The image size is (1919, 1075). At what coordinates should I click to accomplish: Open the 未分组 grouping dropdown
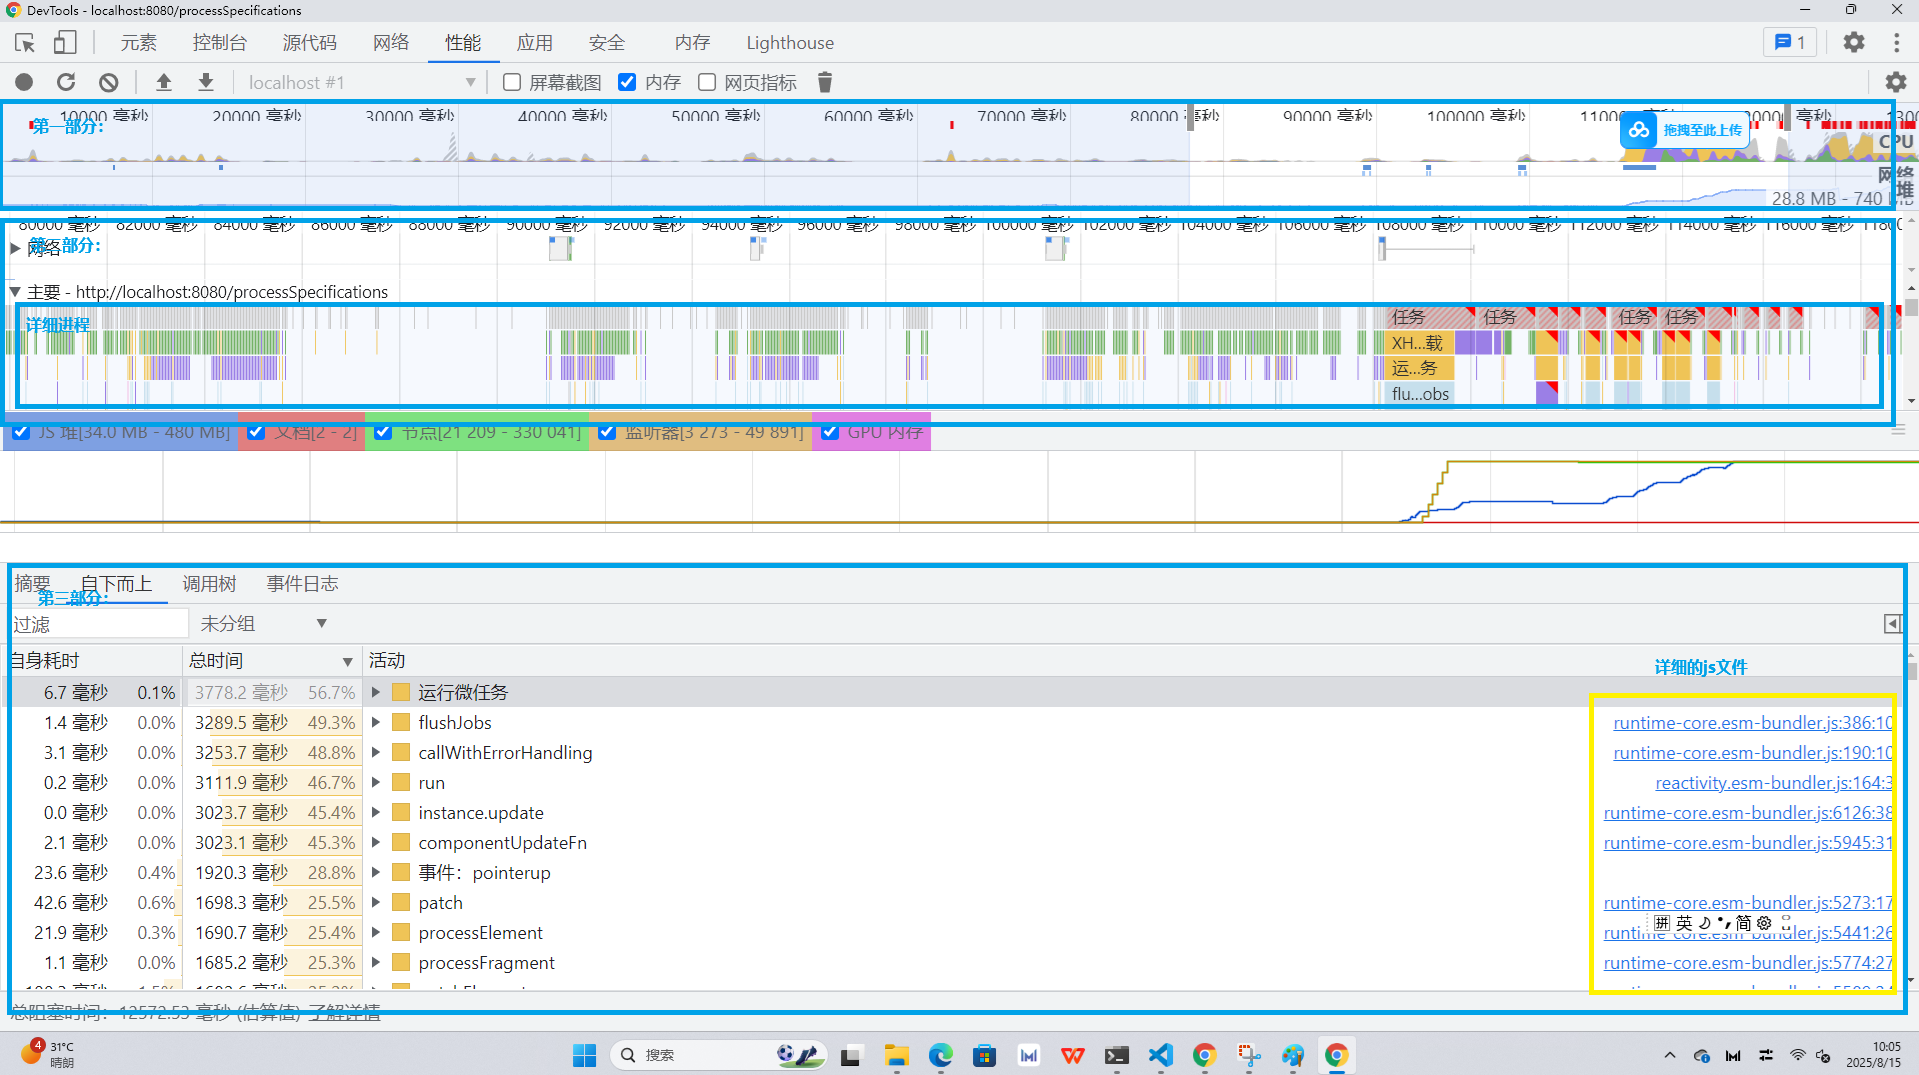pos(263,624)
